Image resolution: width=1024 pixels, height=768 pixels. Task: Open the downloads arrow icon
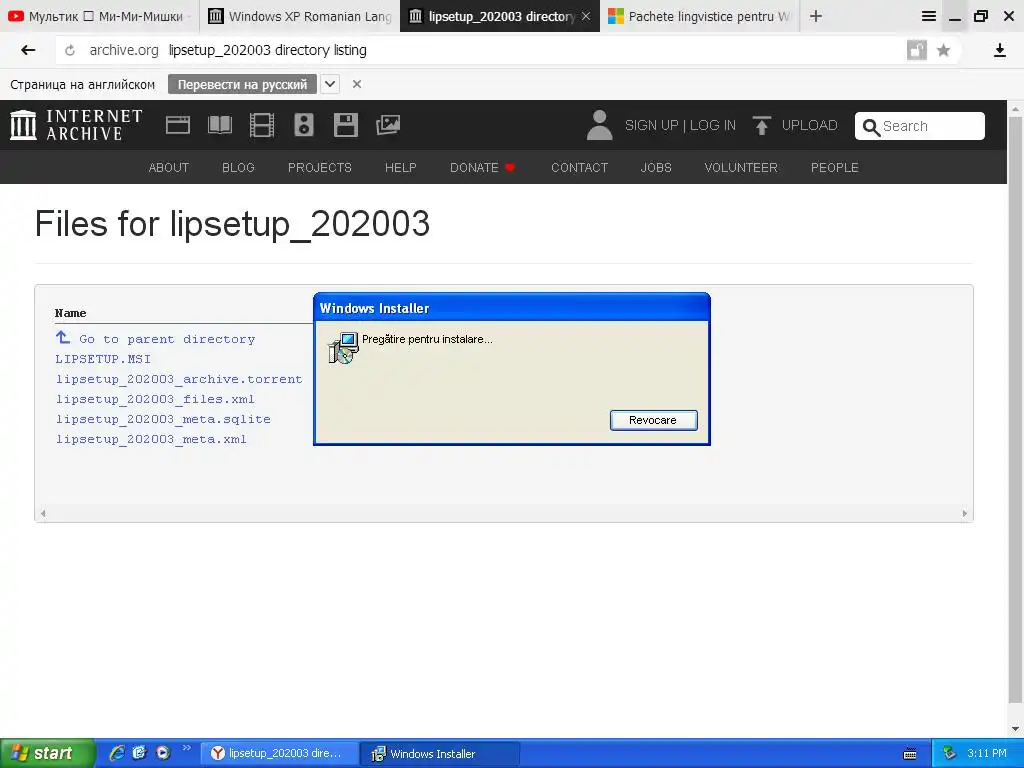click(x=999, y=50)
